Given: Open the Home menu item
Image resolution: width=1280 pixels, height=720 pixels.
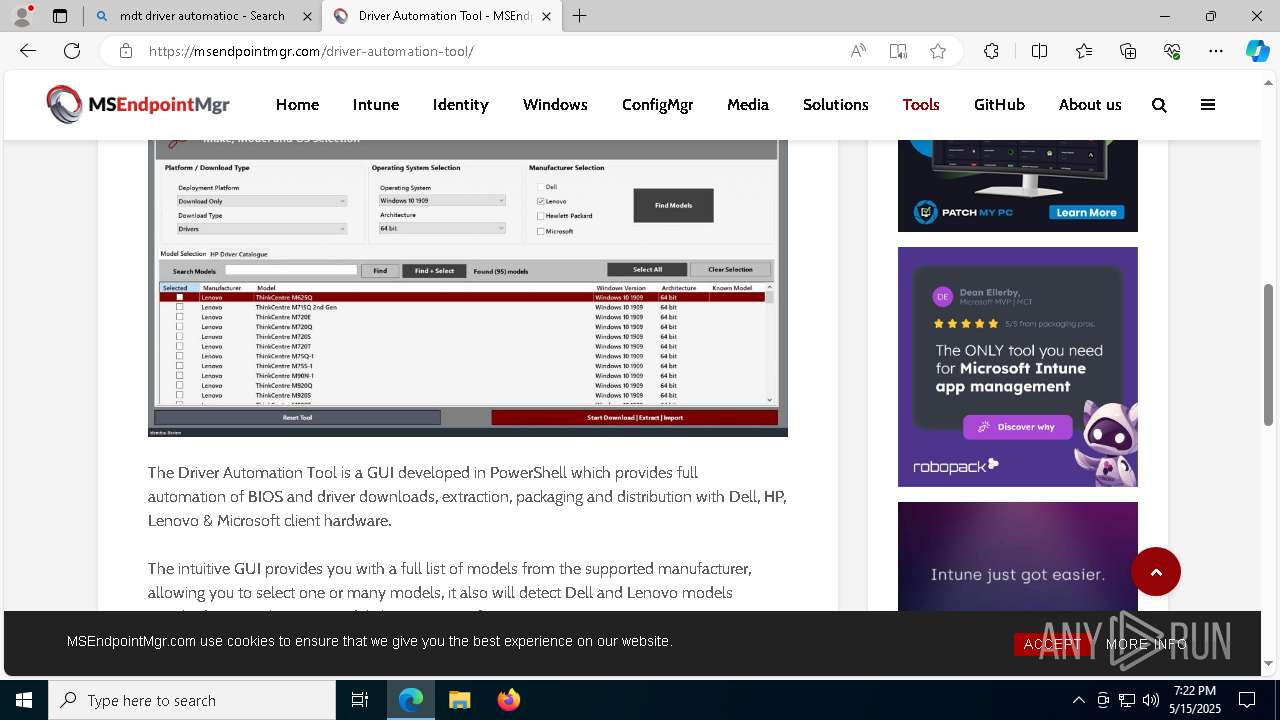Looking at the screenshot, I should [x=297, y=105].
